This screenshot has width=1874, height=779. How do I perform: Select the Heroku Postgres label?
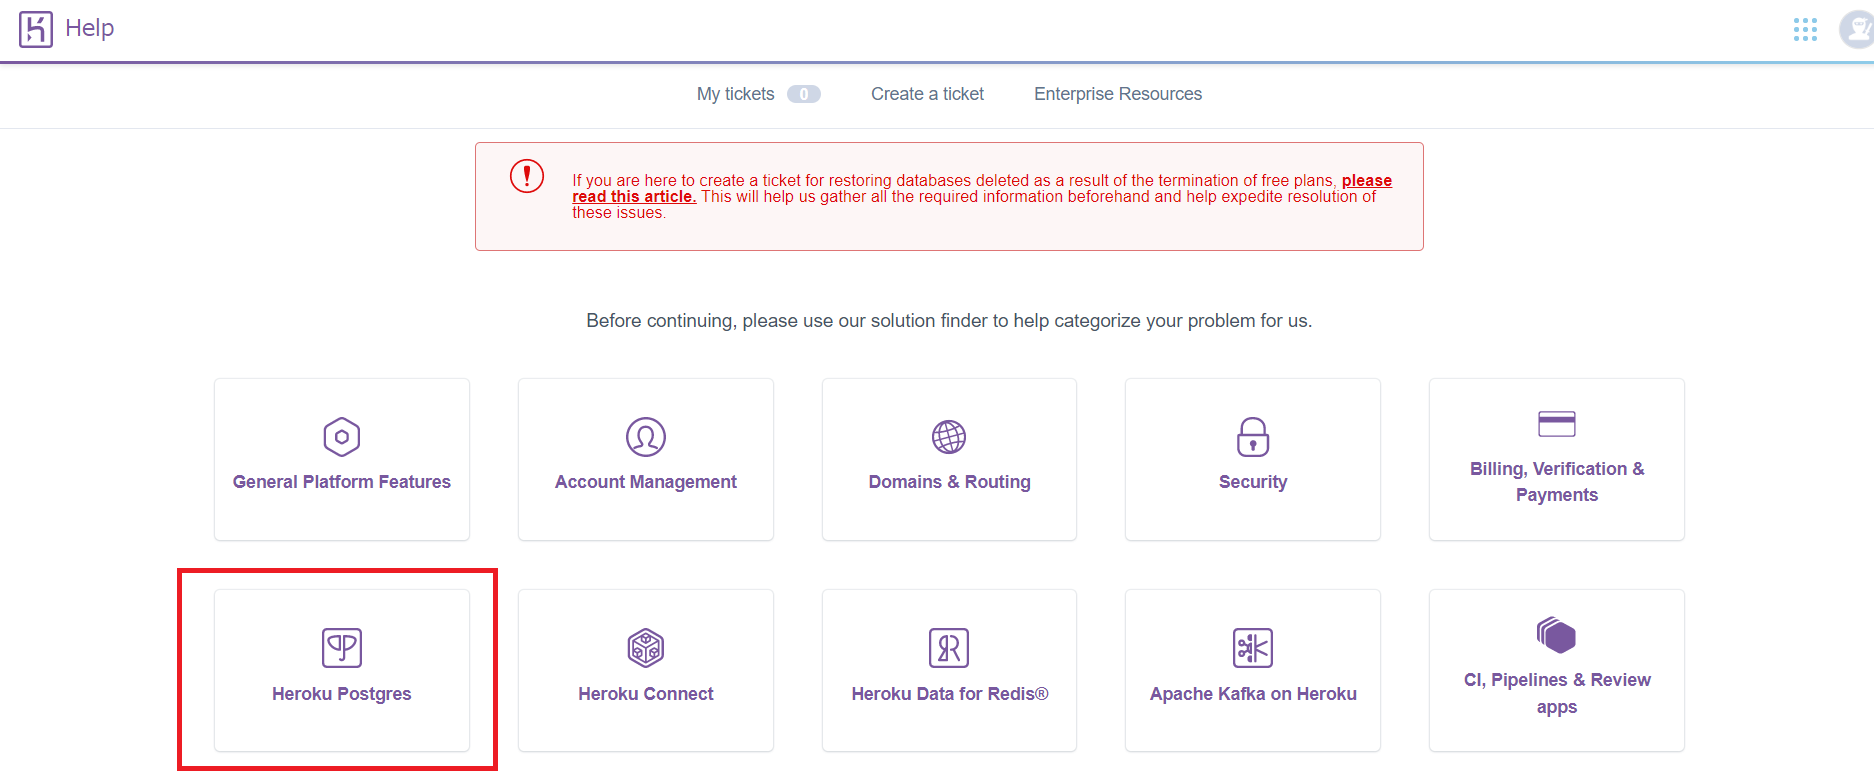pos(342,694)
